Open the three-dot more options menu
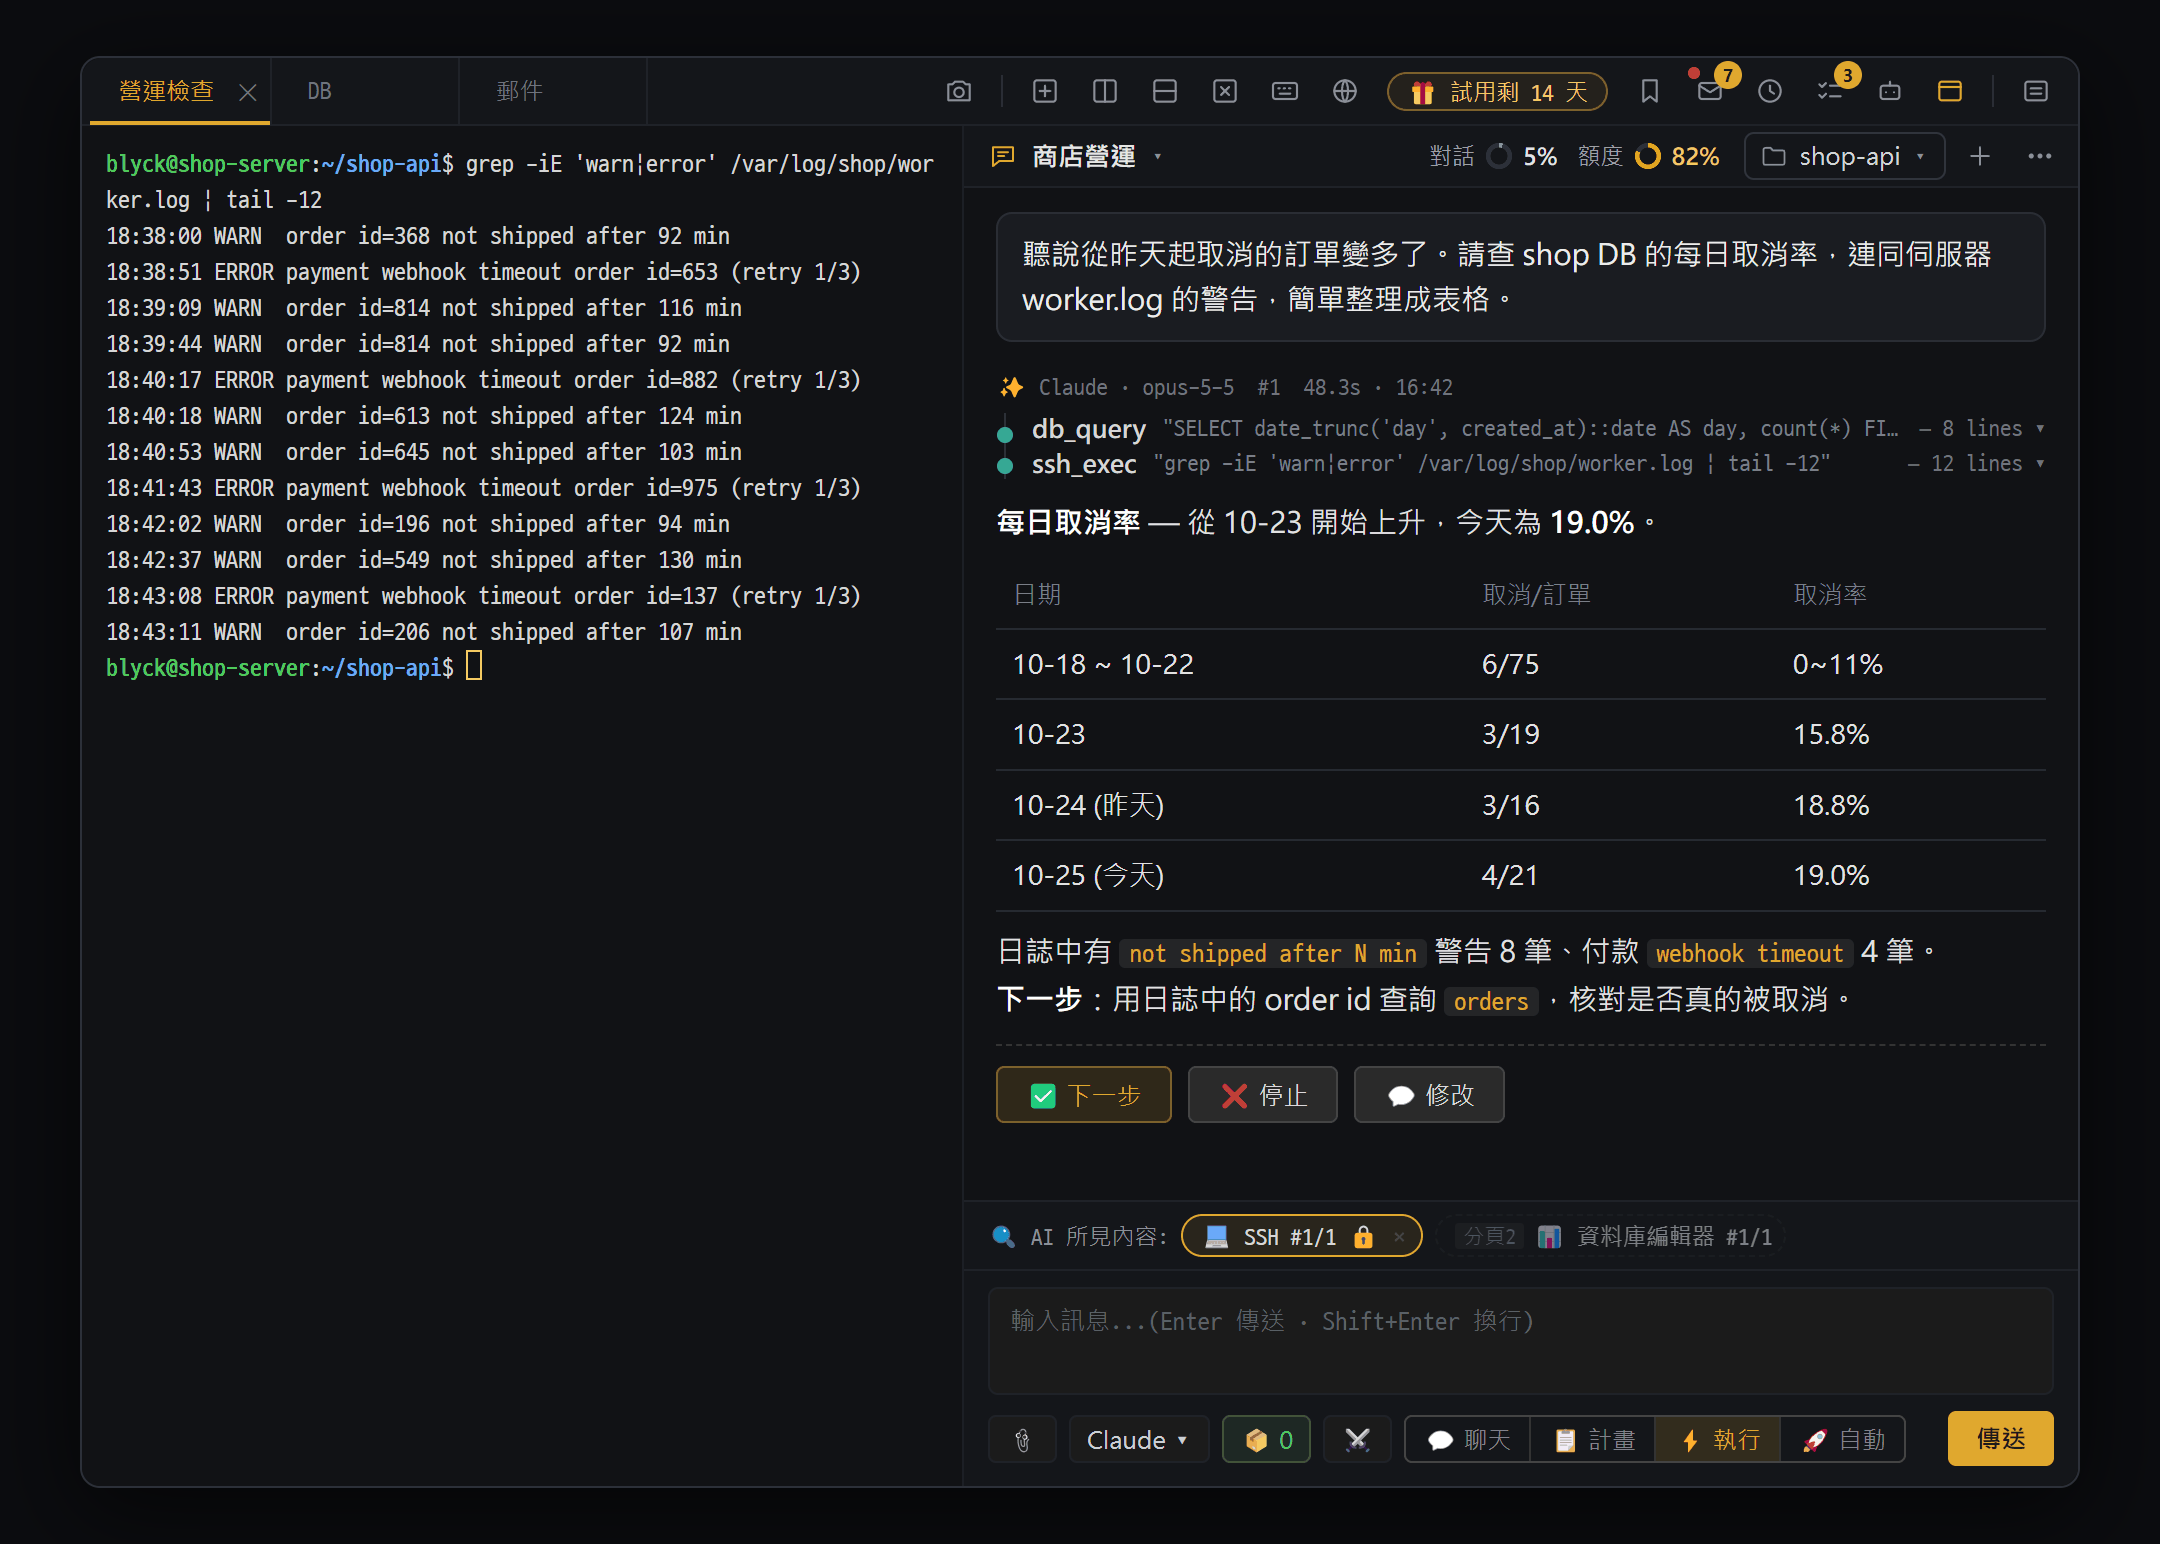2160x1544 pixels. tap(2039, 156)
